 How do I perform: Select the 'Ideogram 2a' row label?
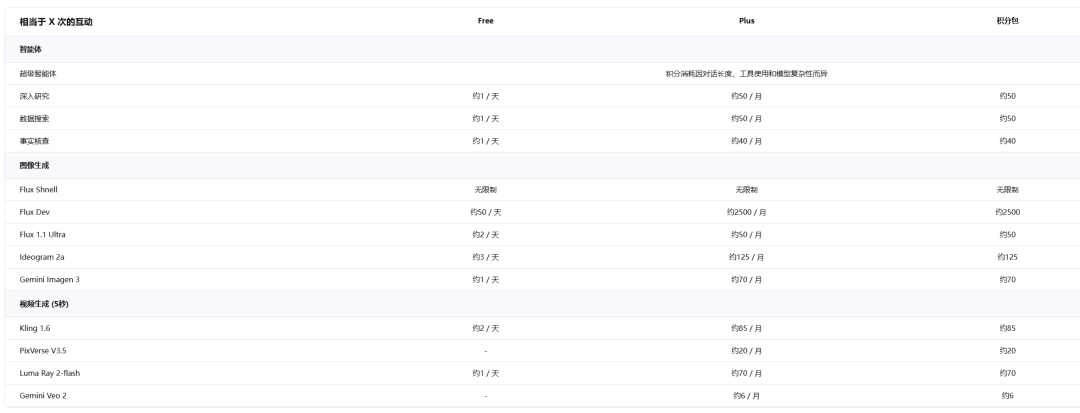(42, 257)
